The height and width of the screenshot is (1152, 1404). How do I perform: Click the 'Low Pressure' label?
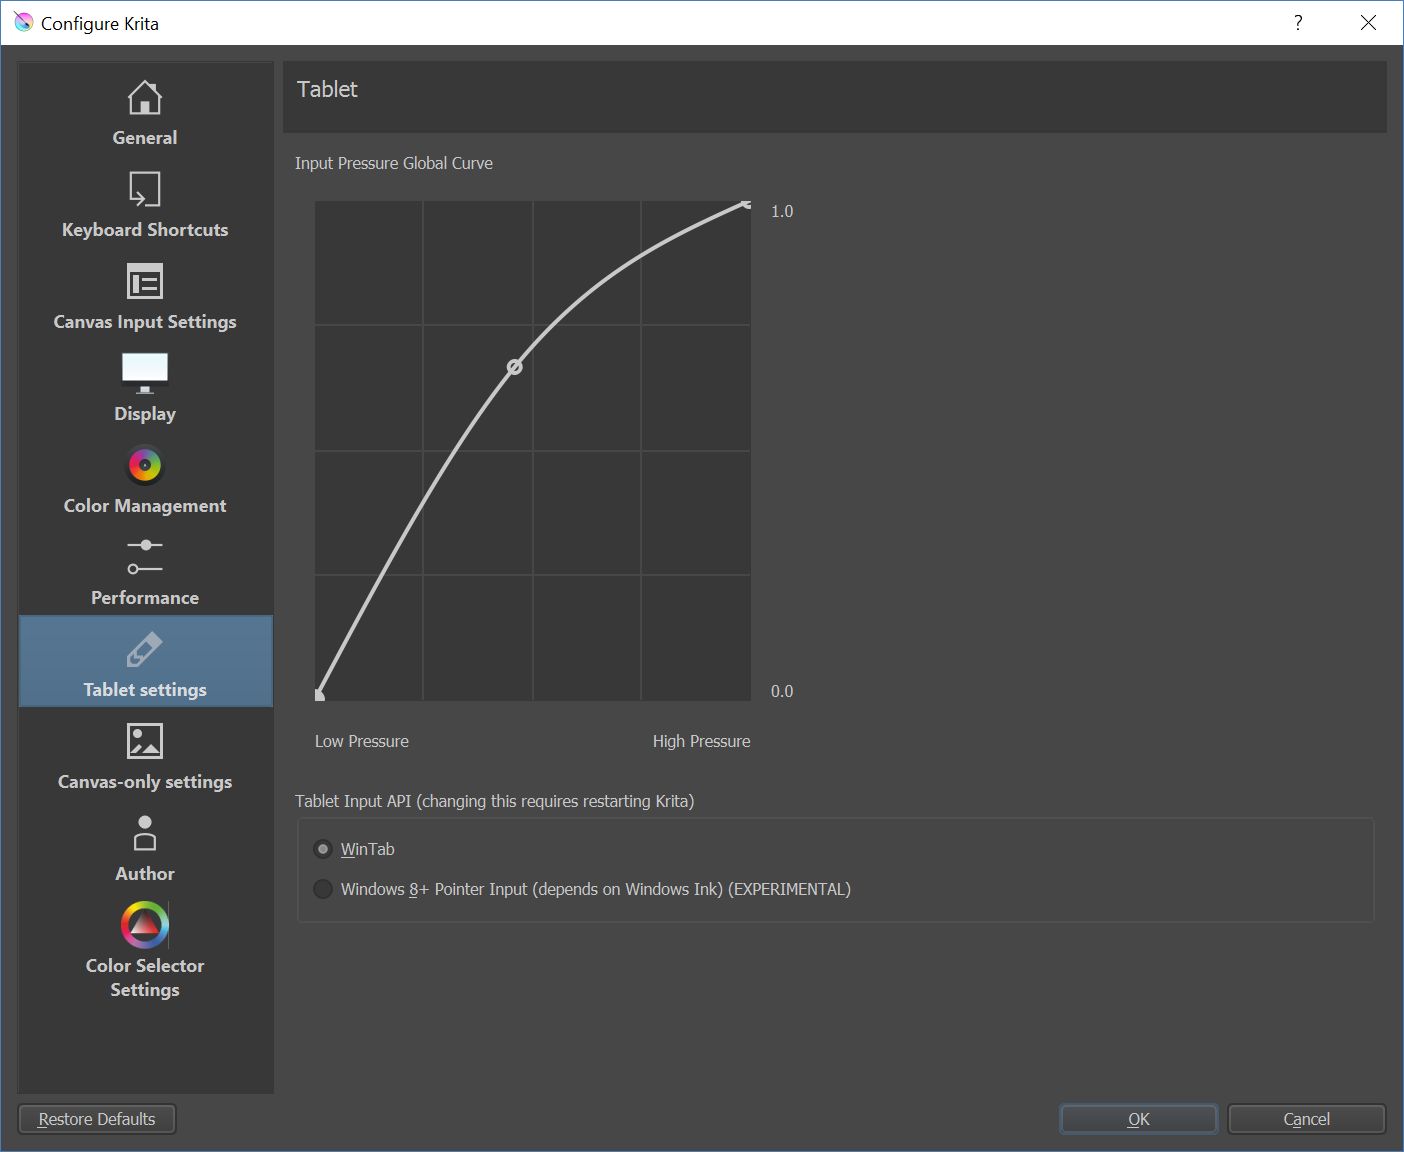(362, 741)
